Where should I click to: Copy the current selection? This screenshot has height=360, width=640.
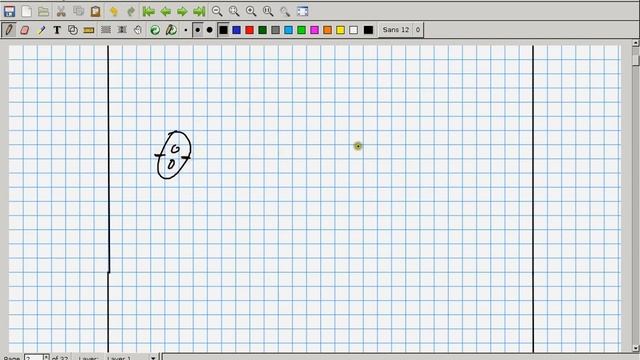click(78, 11)
